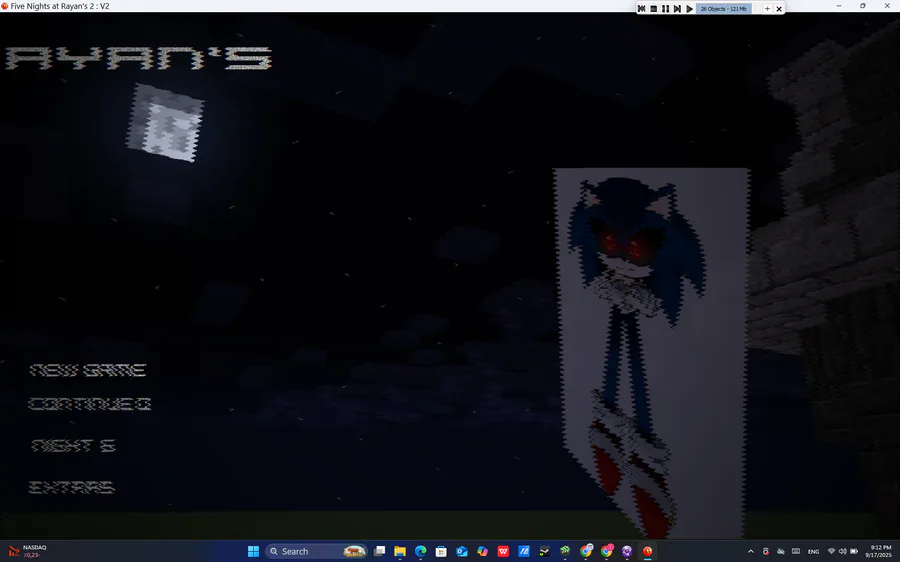Screen dimensions: 900x562
Task: Open the green cube app in taskbar
Action: [x=565, y=551]
